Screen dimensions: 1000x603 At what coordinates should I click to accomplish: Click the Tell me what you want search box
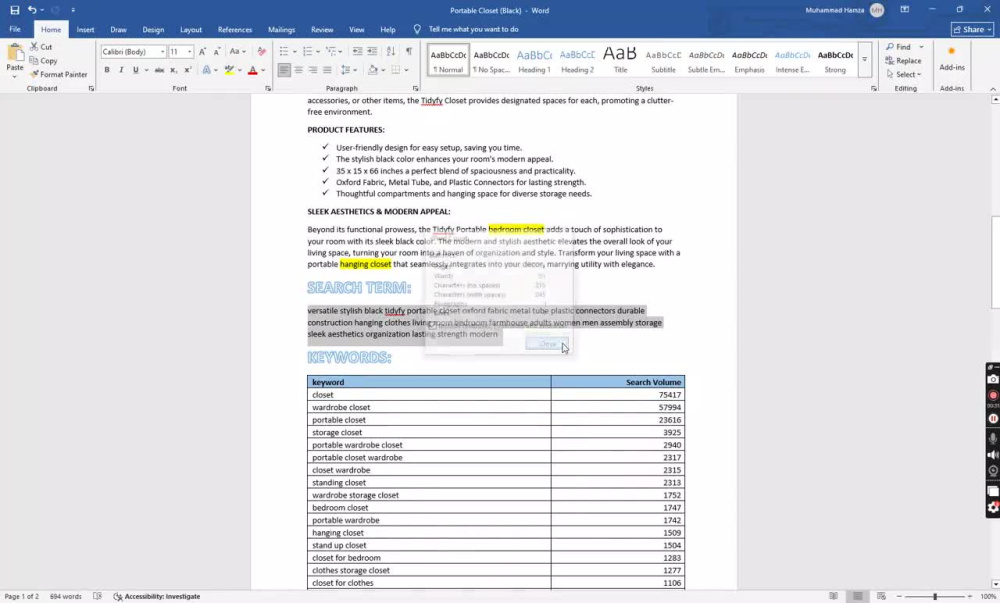474,29
